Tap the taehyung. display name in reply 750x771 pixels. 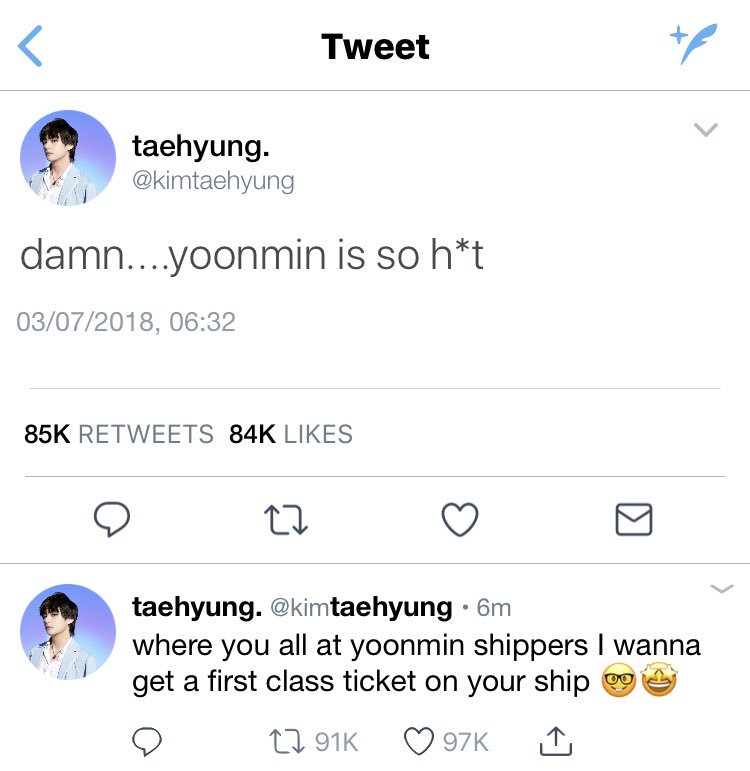[197, 608]
